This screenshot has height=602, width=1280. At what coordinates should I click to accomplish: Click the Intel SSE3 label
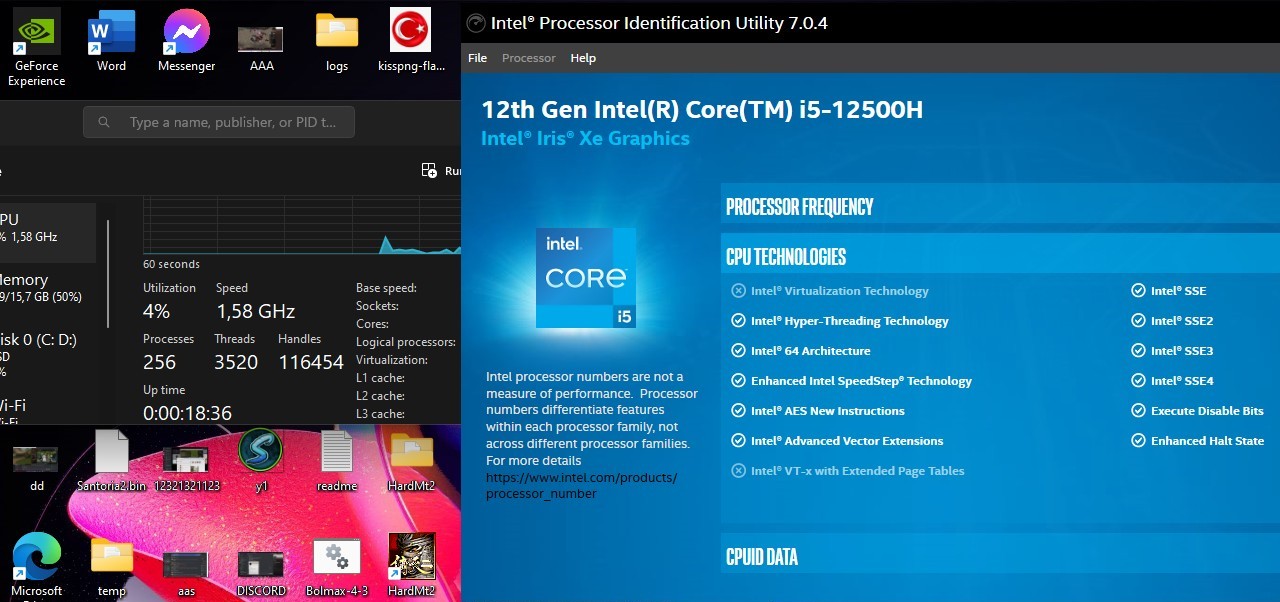pyautogui.click(x=1182, y=351)
